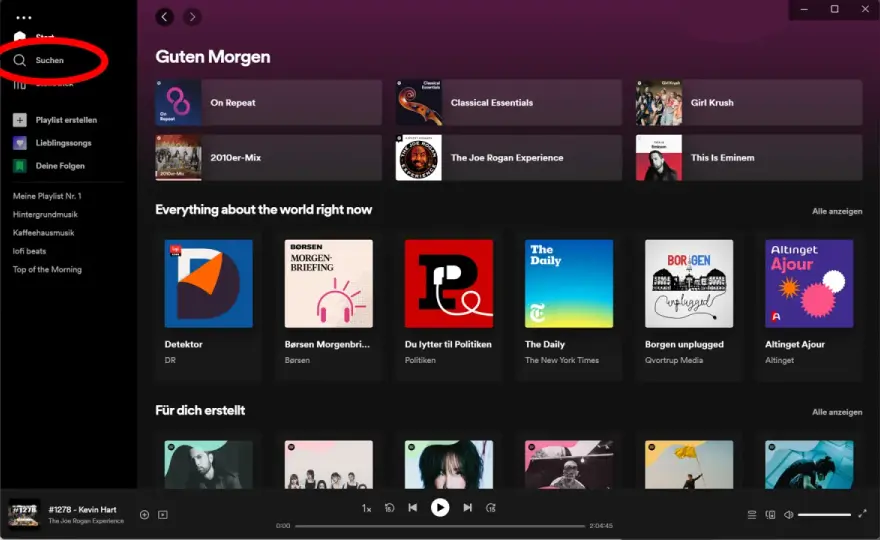Open Meine Playlist Nr. 1
This screenshot has width=880, height=540.
pyautogui.click(x=47, y=196)
